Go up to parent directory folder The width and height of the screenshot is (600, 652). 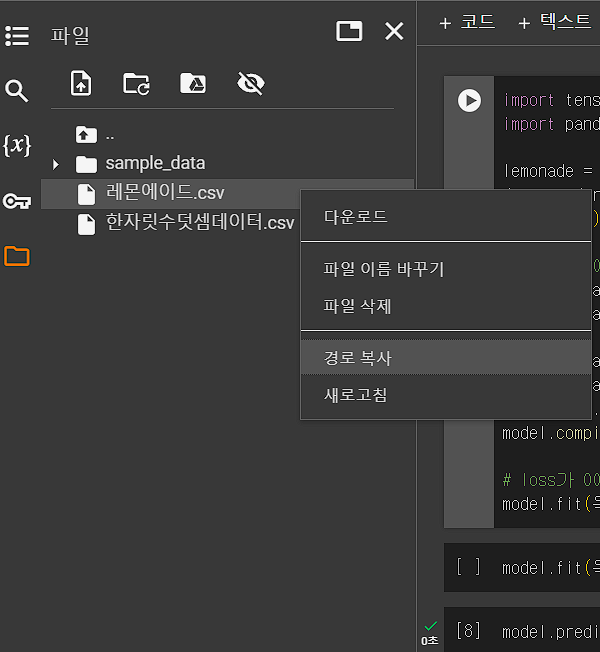tap(86, 135)
